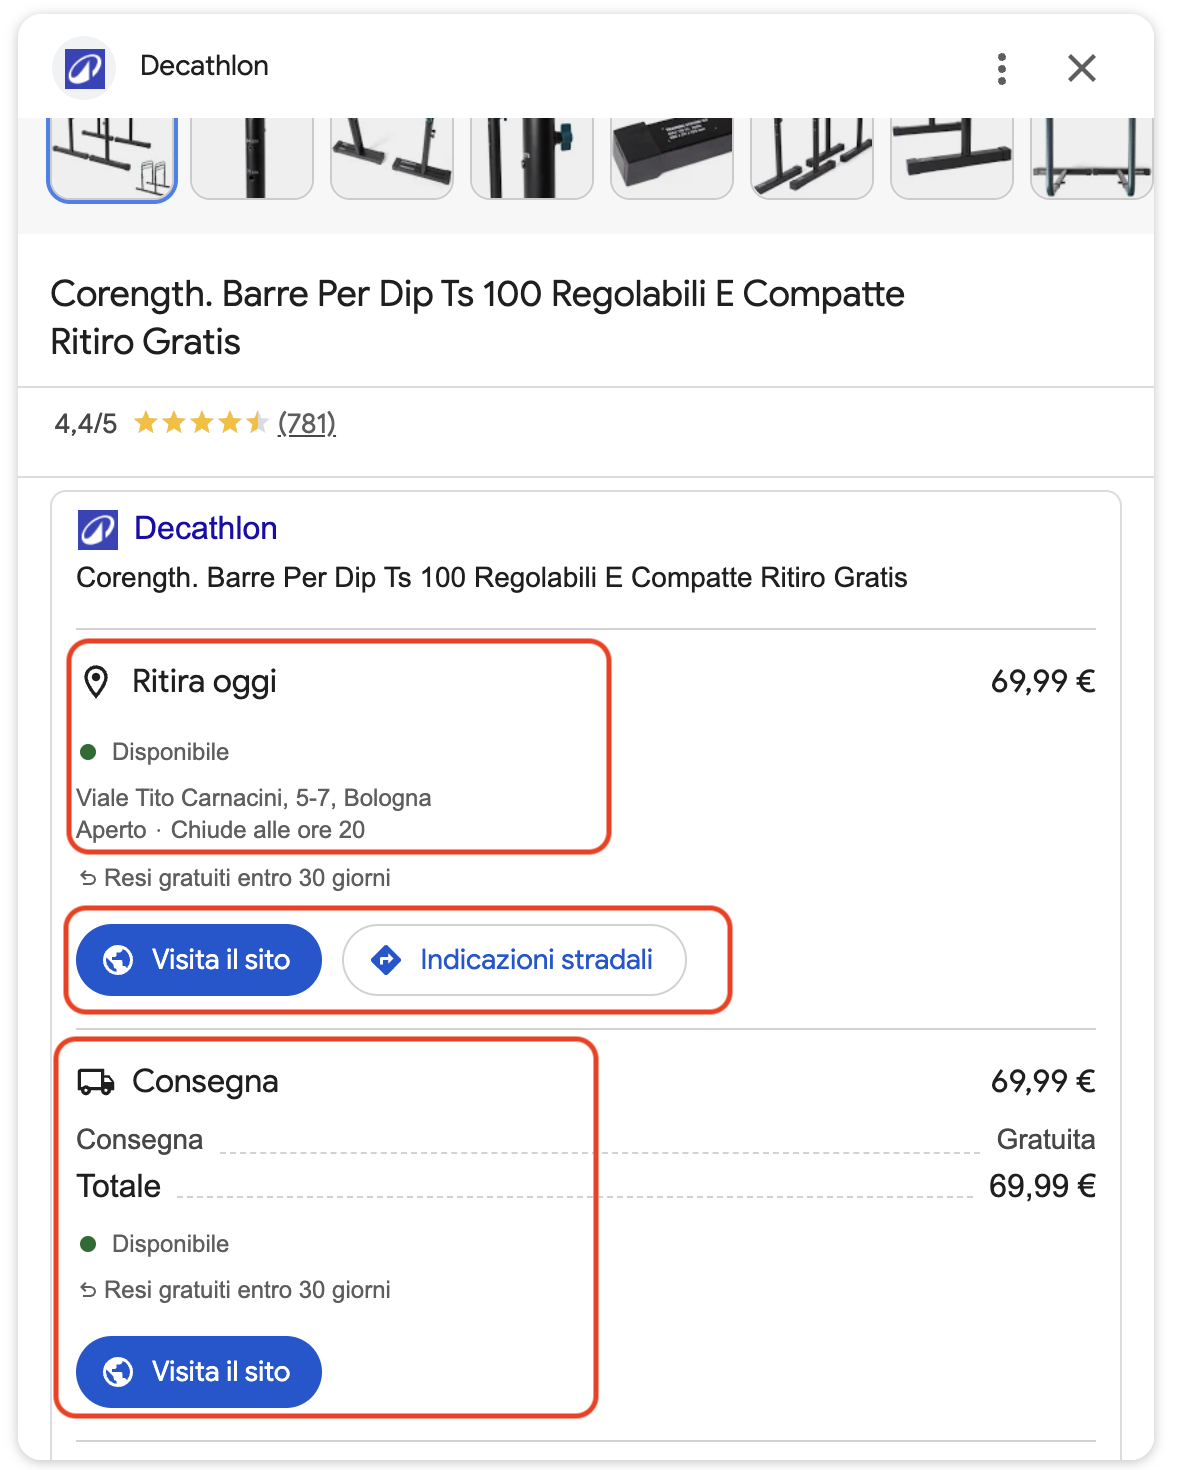Select the thumbnail showing blue adjustment knob
Screen dimensions: 1178x1470
click(x=532, y=159)
